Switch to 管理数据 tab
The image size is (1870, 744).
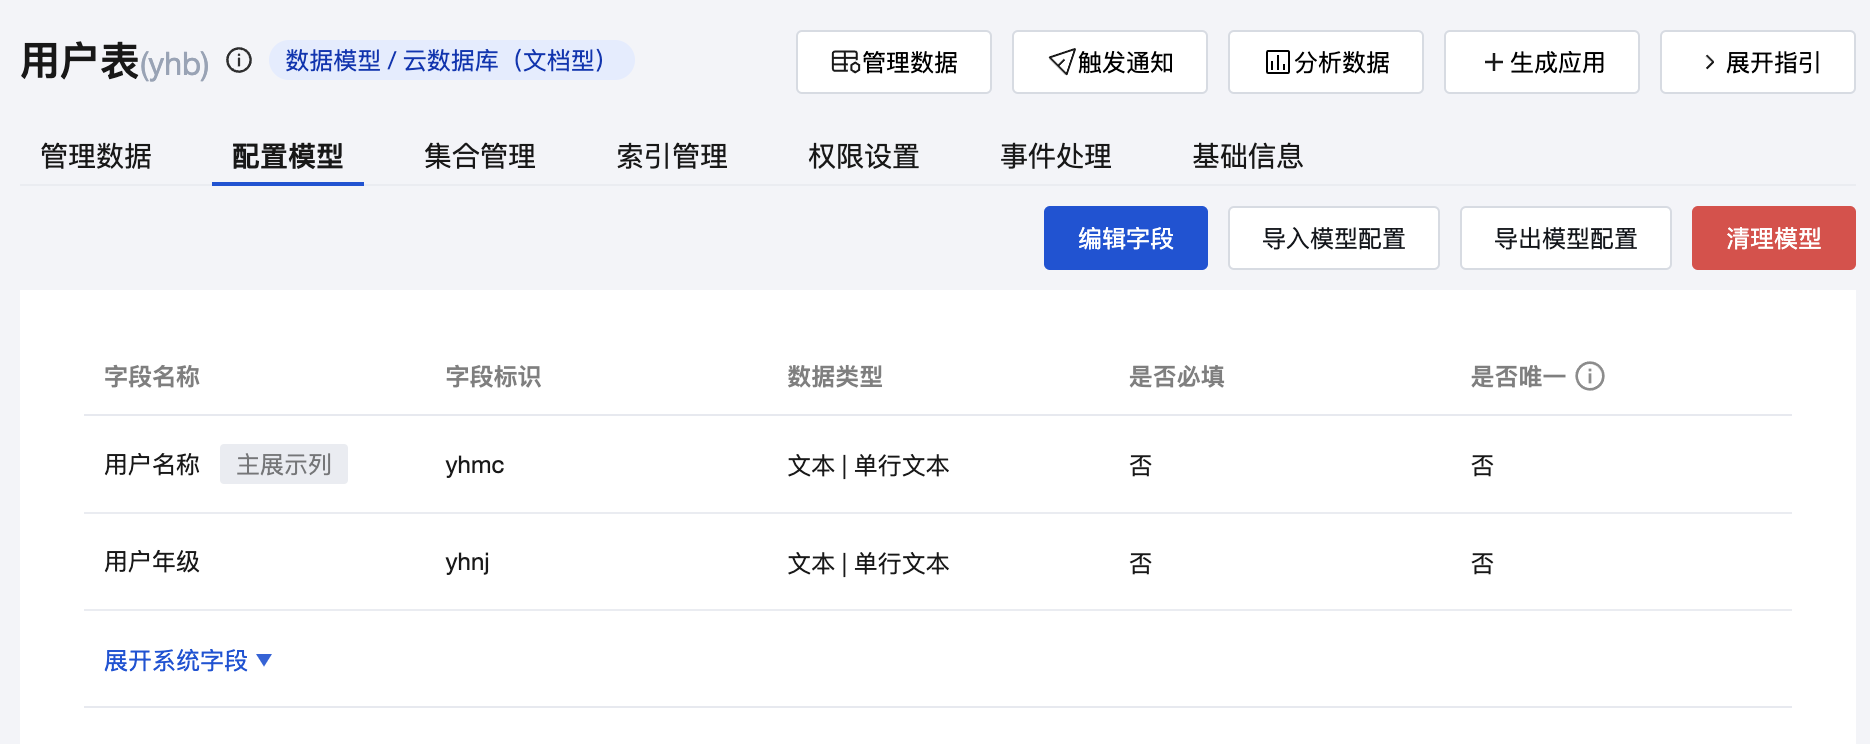(96, 156)
